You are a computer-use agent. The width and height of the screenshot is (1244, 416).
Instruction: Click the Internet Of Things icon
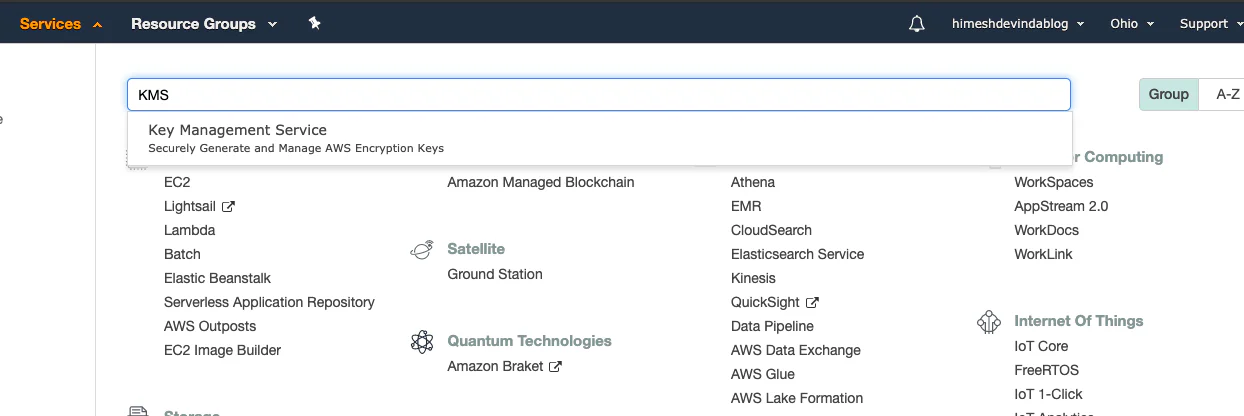click(989, 322)
